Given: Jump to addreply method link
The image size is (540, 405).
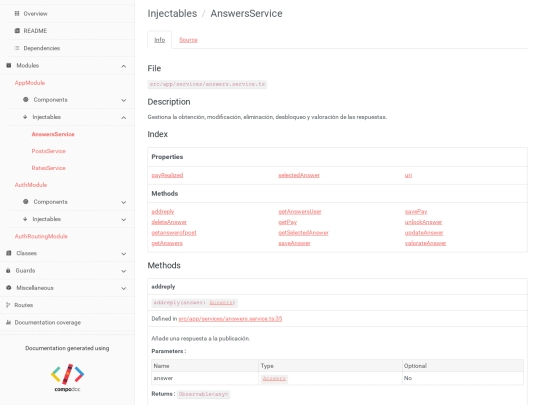Looking at the screenshot, I should coord(163,211).
